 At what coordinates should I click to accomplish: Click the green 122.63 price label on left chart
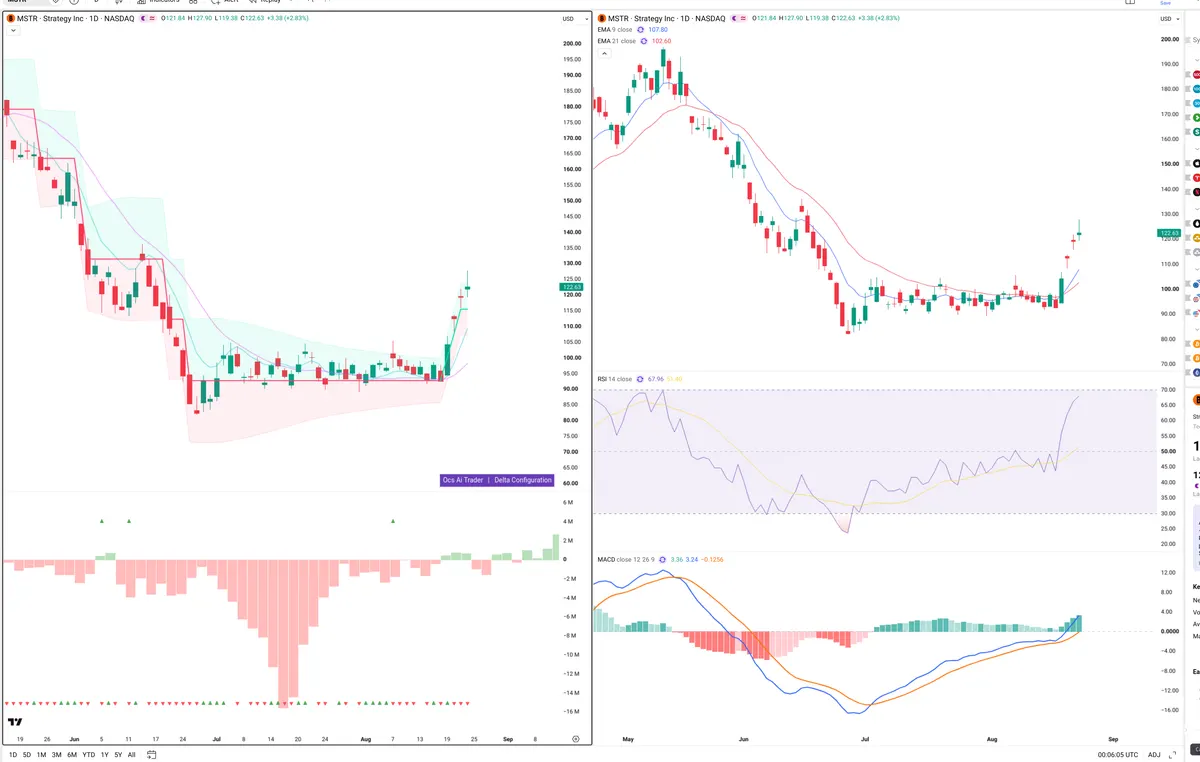coord(573,287)
